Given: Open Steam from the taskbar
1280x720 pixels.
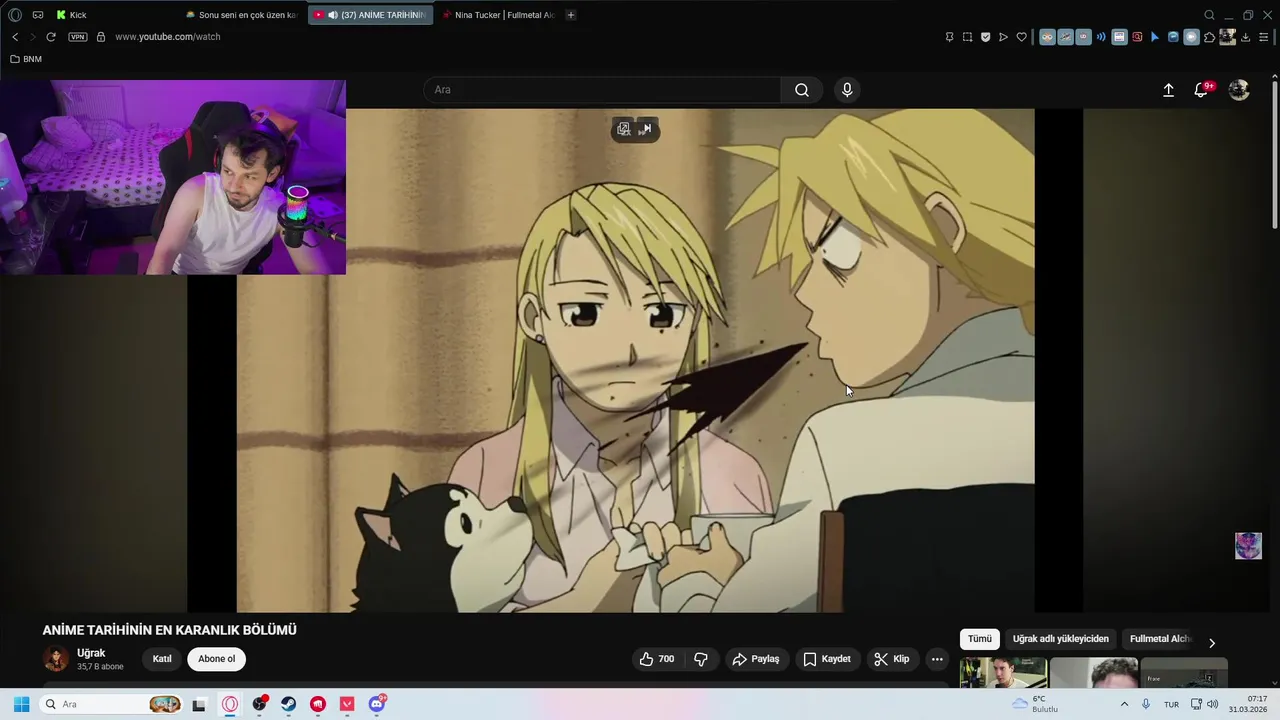Looking at the screenshot, I should click(x=288, y=704).
